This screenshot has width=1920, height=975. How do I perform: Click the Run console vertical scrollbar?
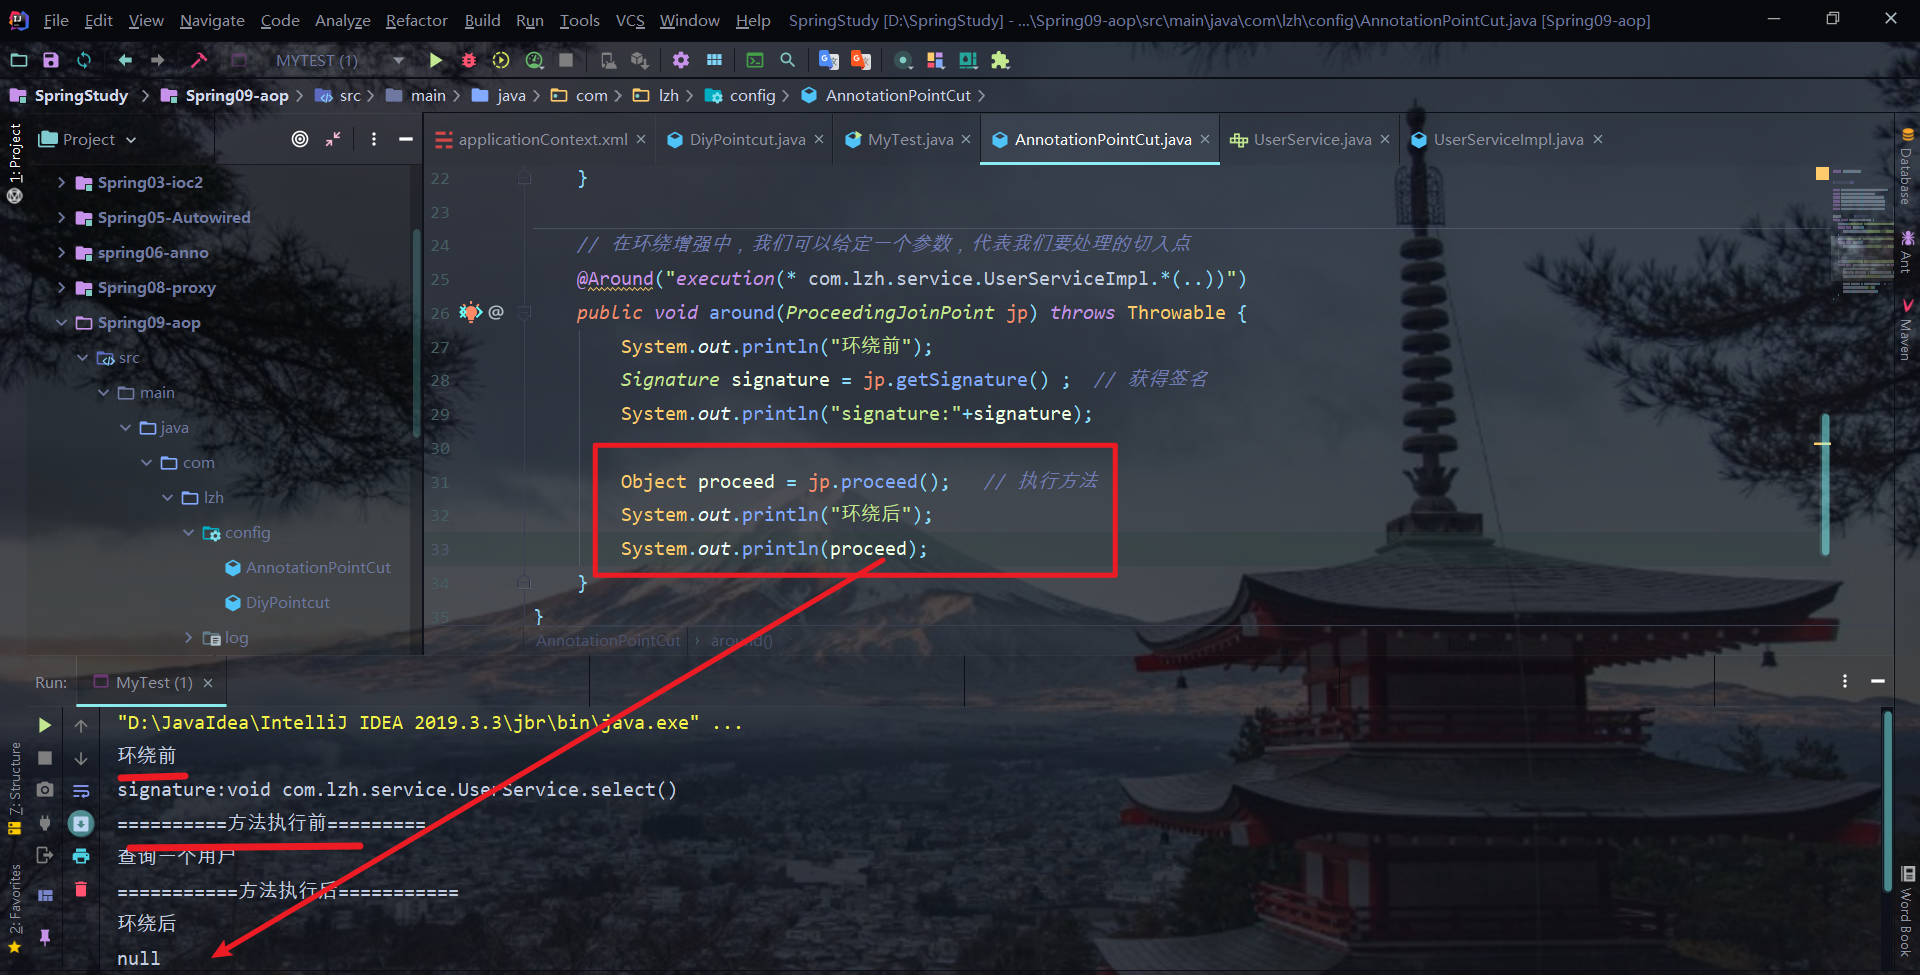(x=1887, y=800)
